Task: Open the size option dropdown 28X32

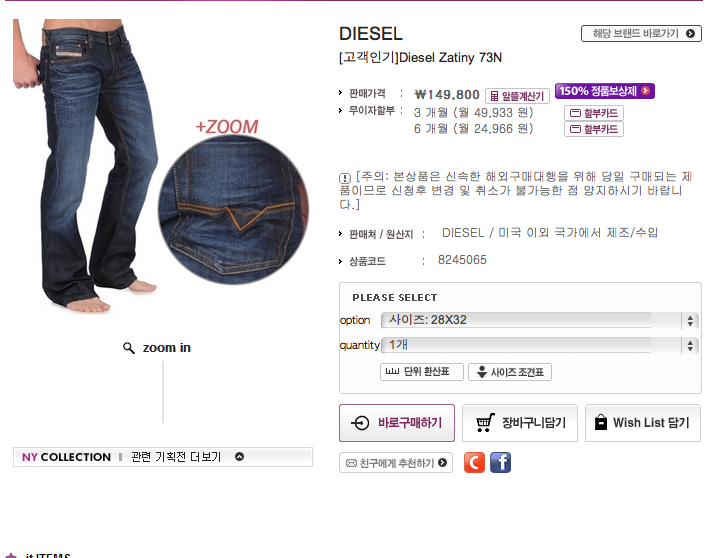Action: coord(539,320)
